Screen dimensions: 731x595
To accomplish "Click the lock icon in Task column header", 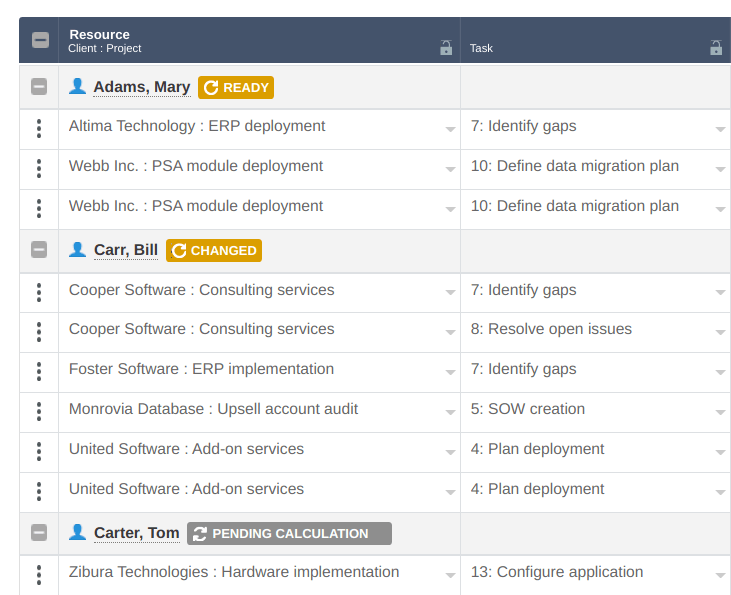I will [716, 48].
